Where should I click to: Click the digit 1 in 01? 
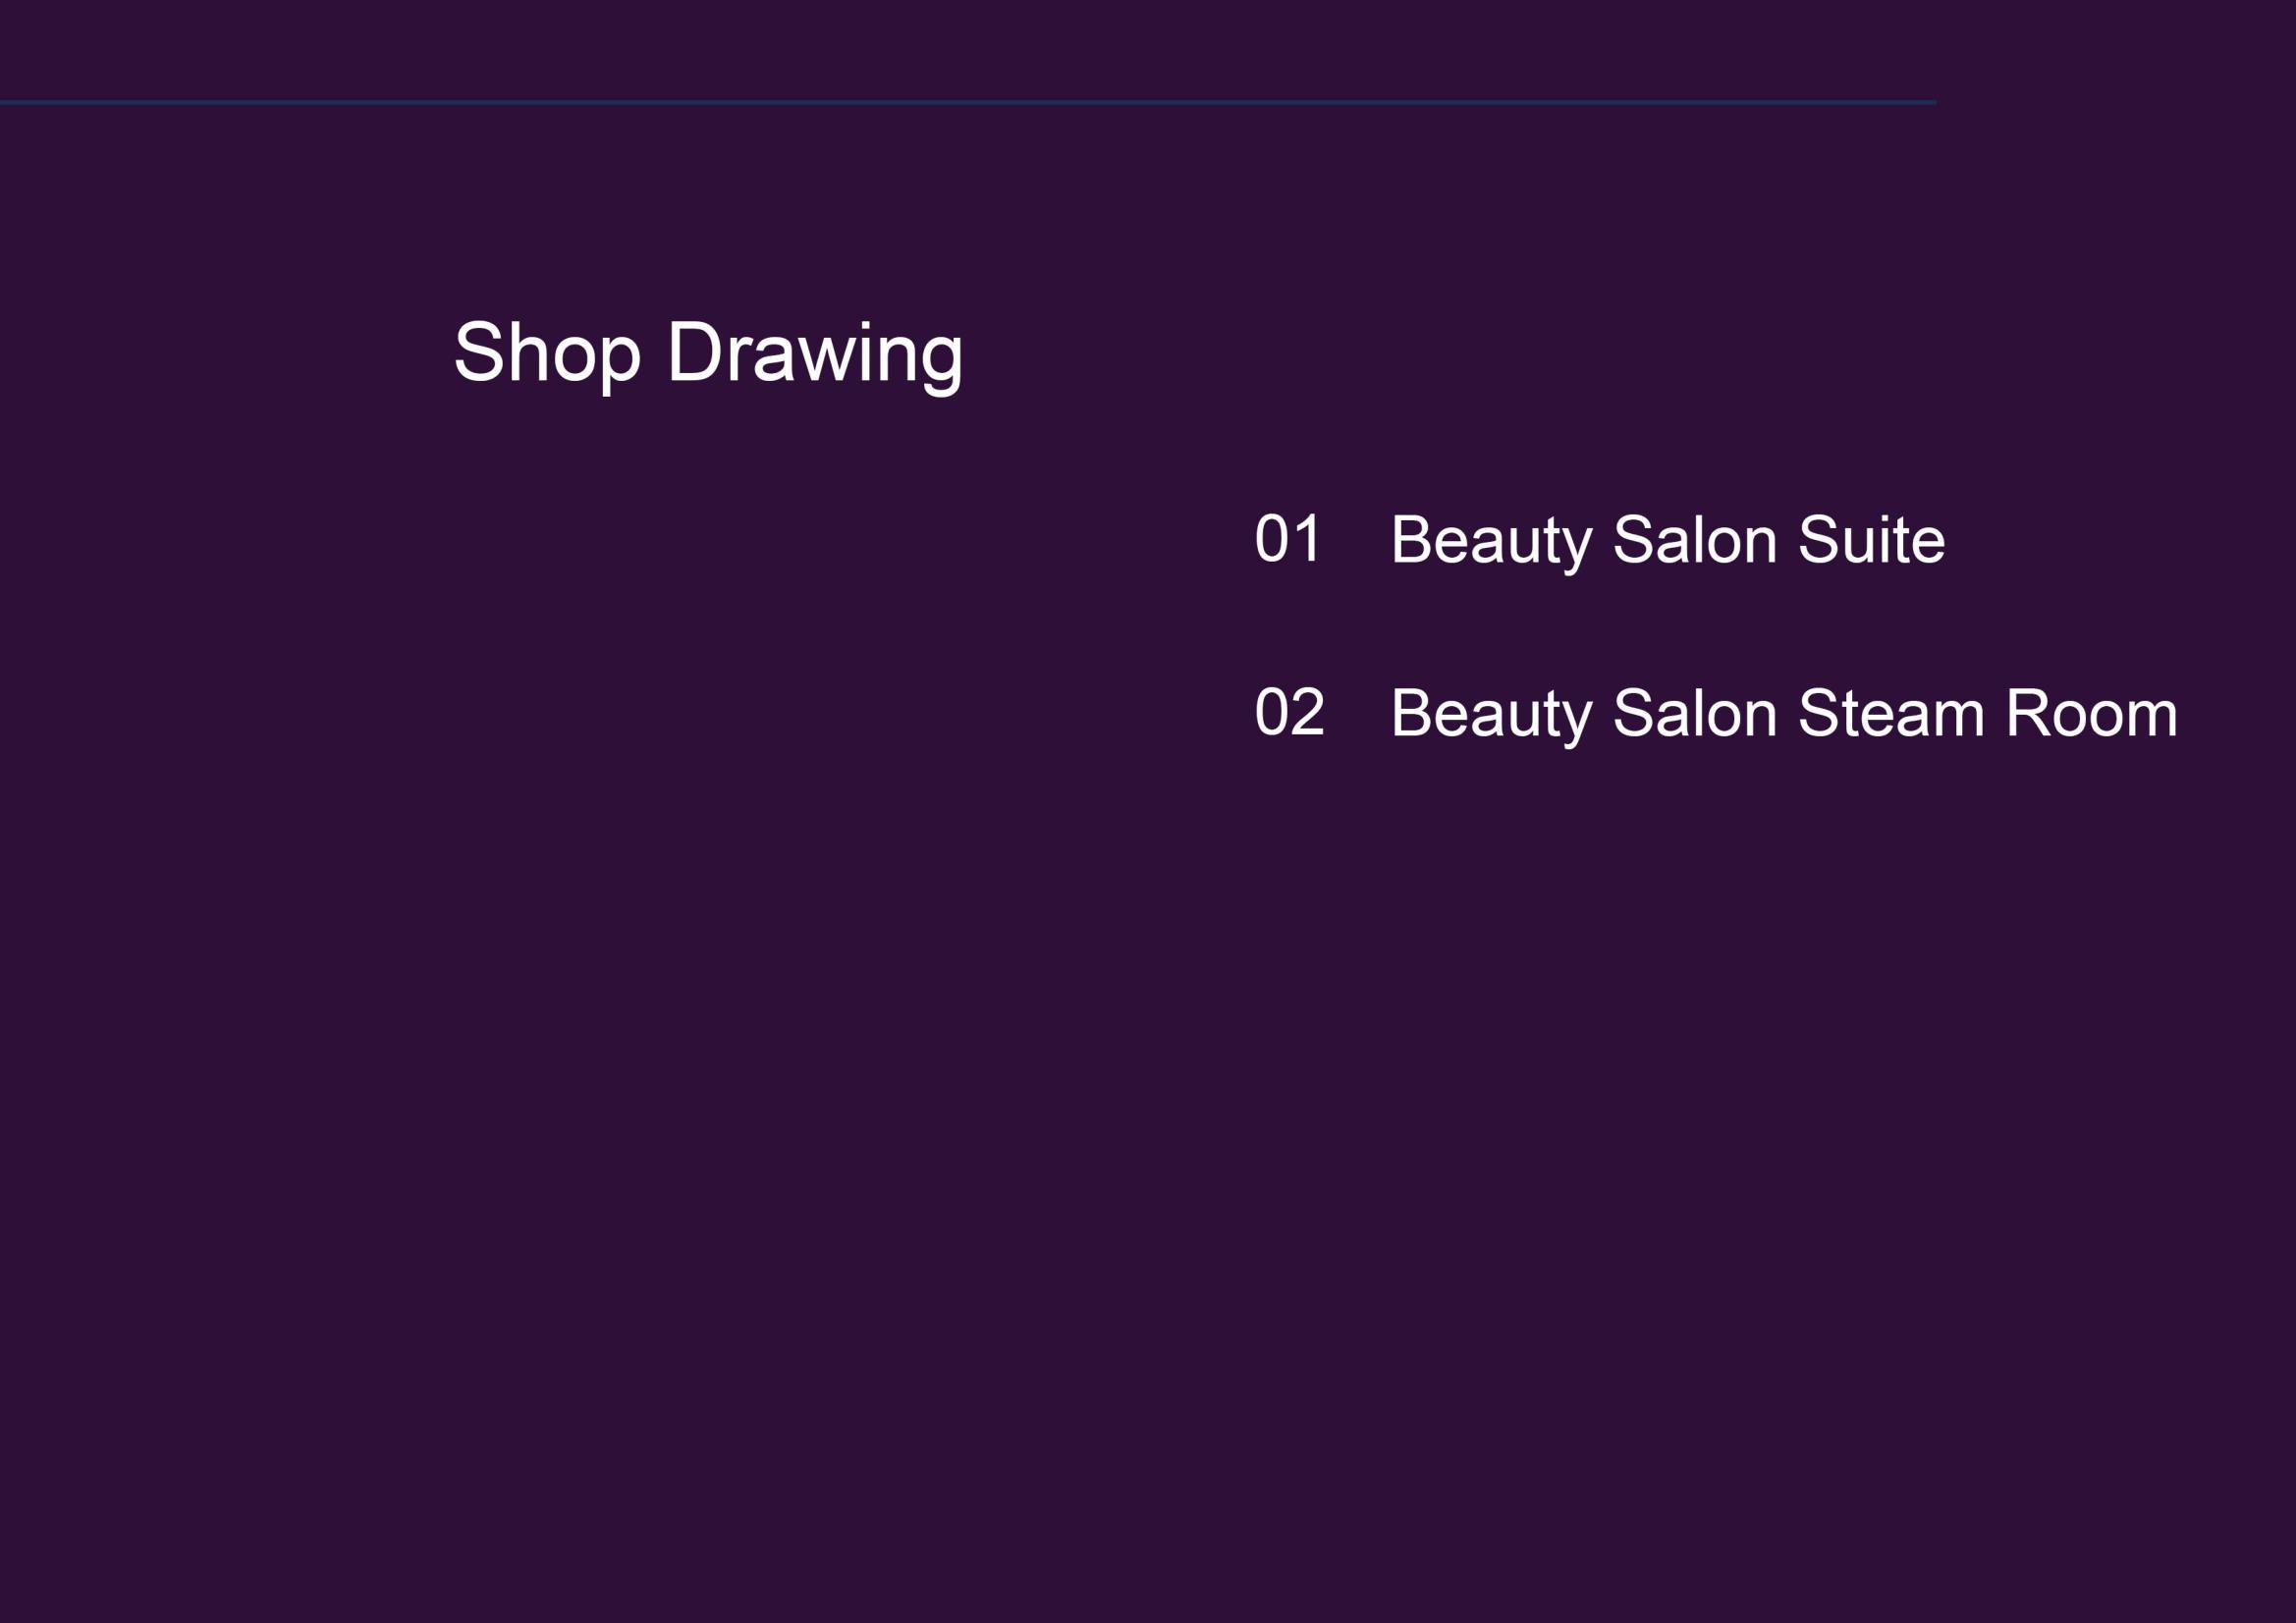click(x=1309, y=538)
